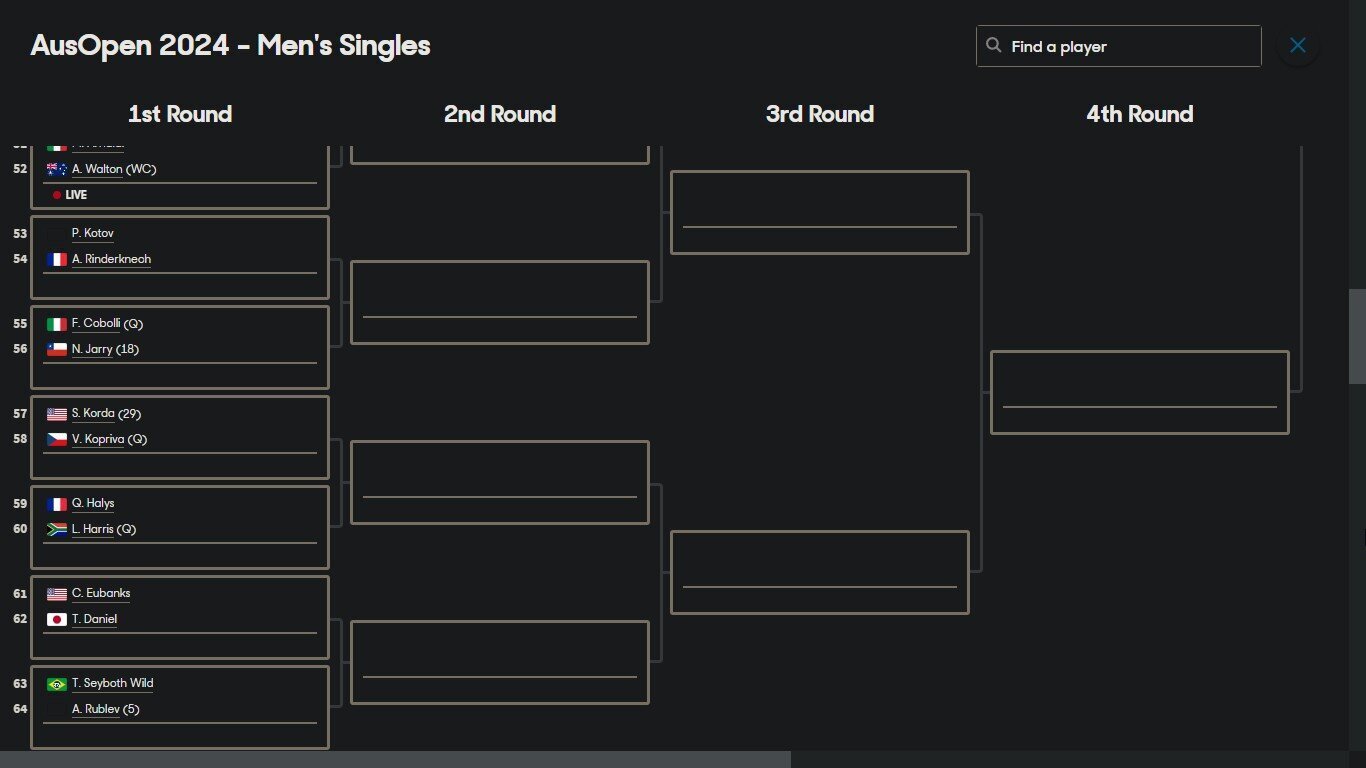Viewport: 1366px width, 768px height.
Task: Click the Italian flag next to F. Cobolli
Action: pos(57,324)
